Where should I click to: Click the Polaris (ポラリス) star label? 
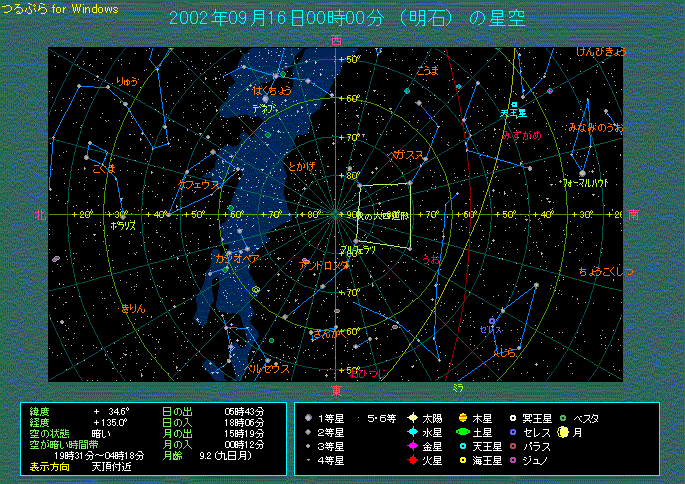click(123, 226)
